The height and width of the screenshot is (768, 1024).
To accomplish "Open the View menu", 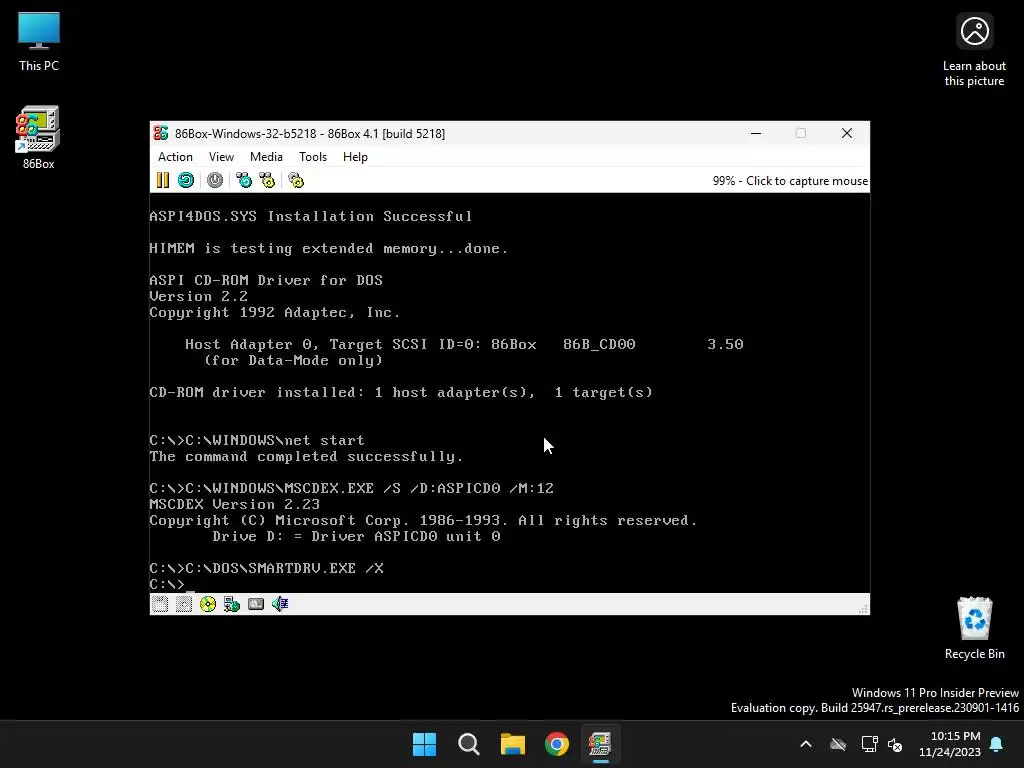I will (x=221, y=157).
